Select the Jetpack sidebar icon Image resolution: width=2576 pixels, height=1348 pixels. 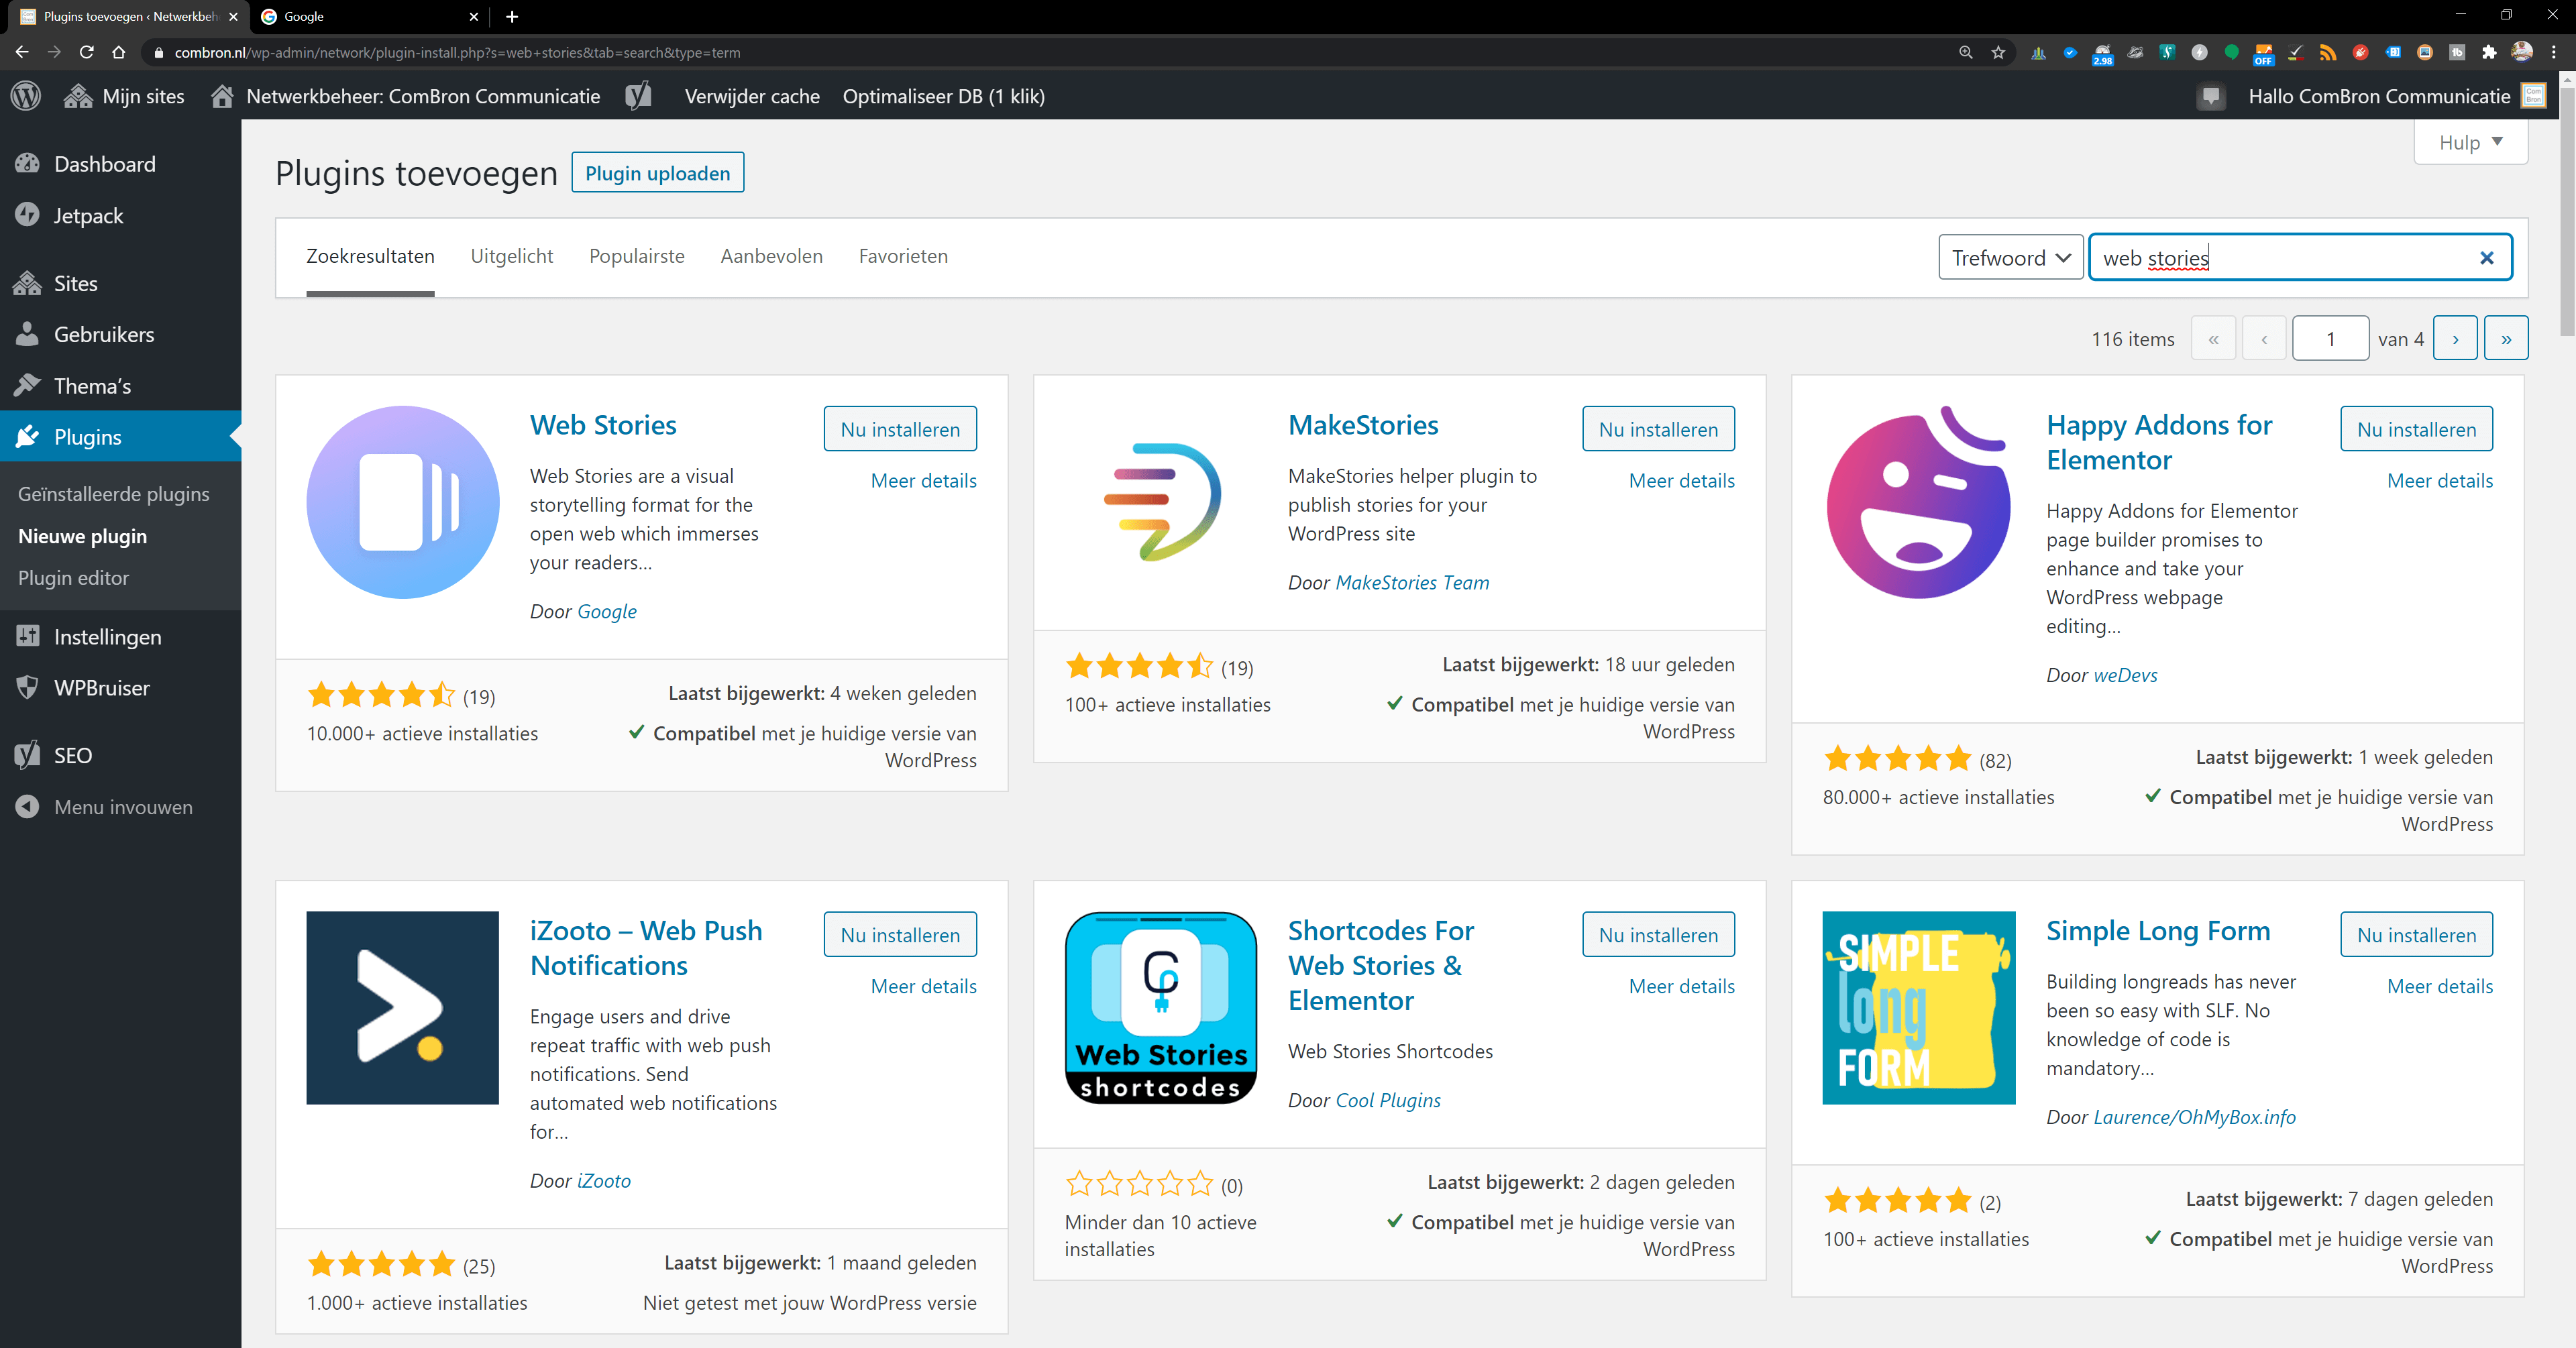tap(27, 214)
